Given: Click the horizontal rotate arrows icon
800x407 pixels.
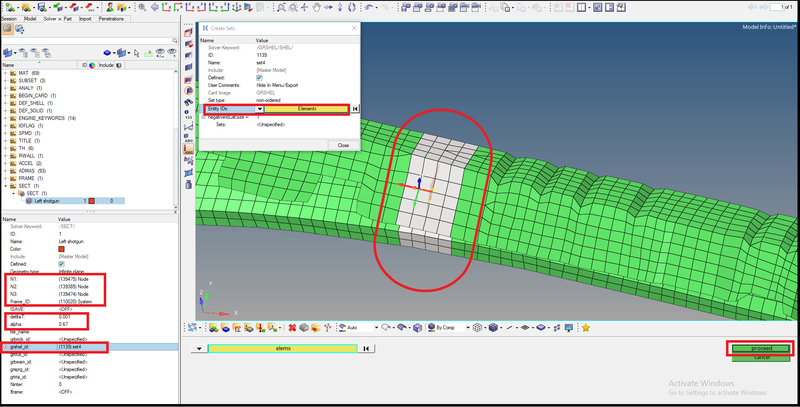Looking at the screenshot, I should (328, 8).
